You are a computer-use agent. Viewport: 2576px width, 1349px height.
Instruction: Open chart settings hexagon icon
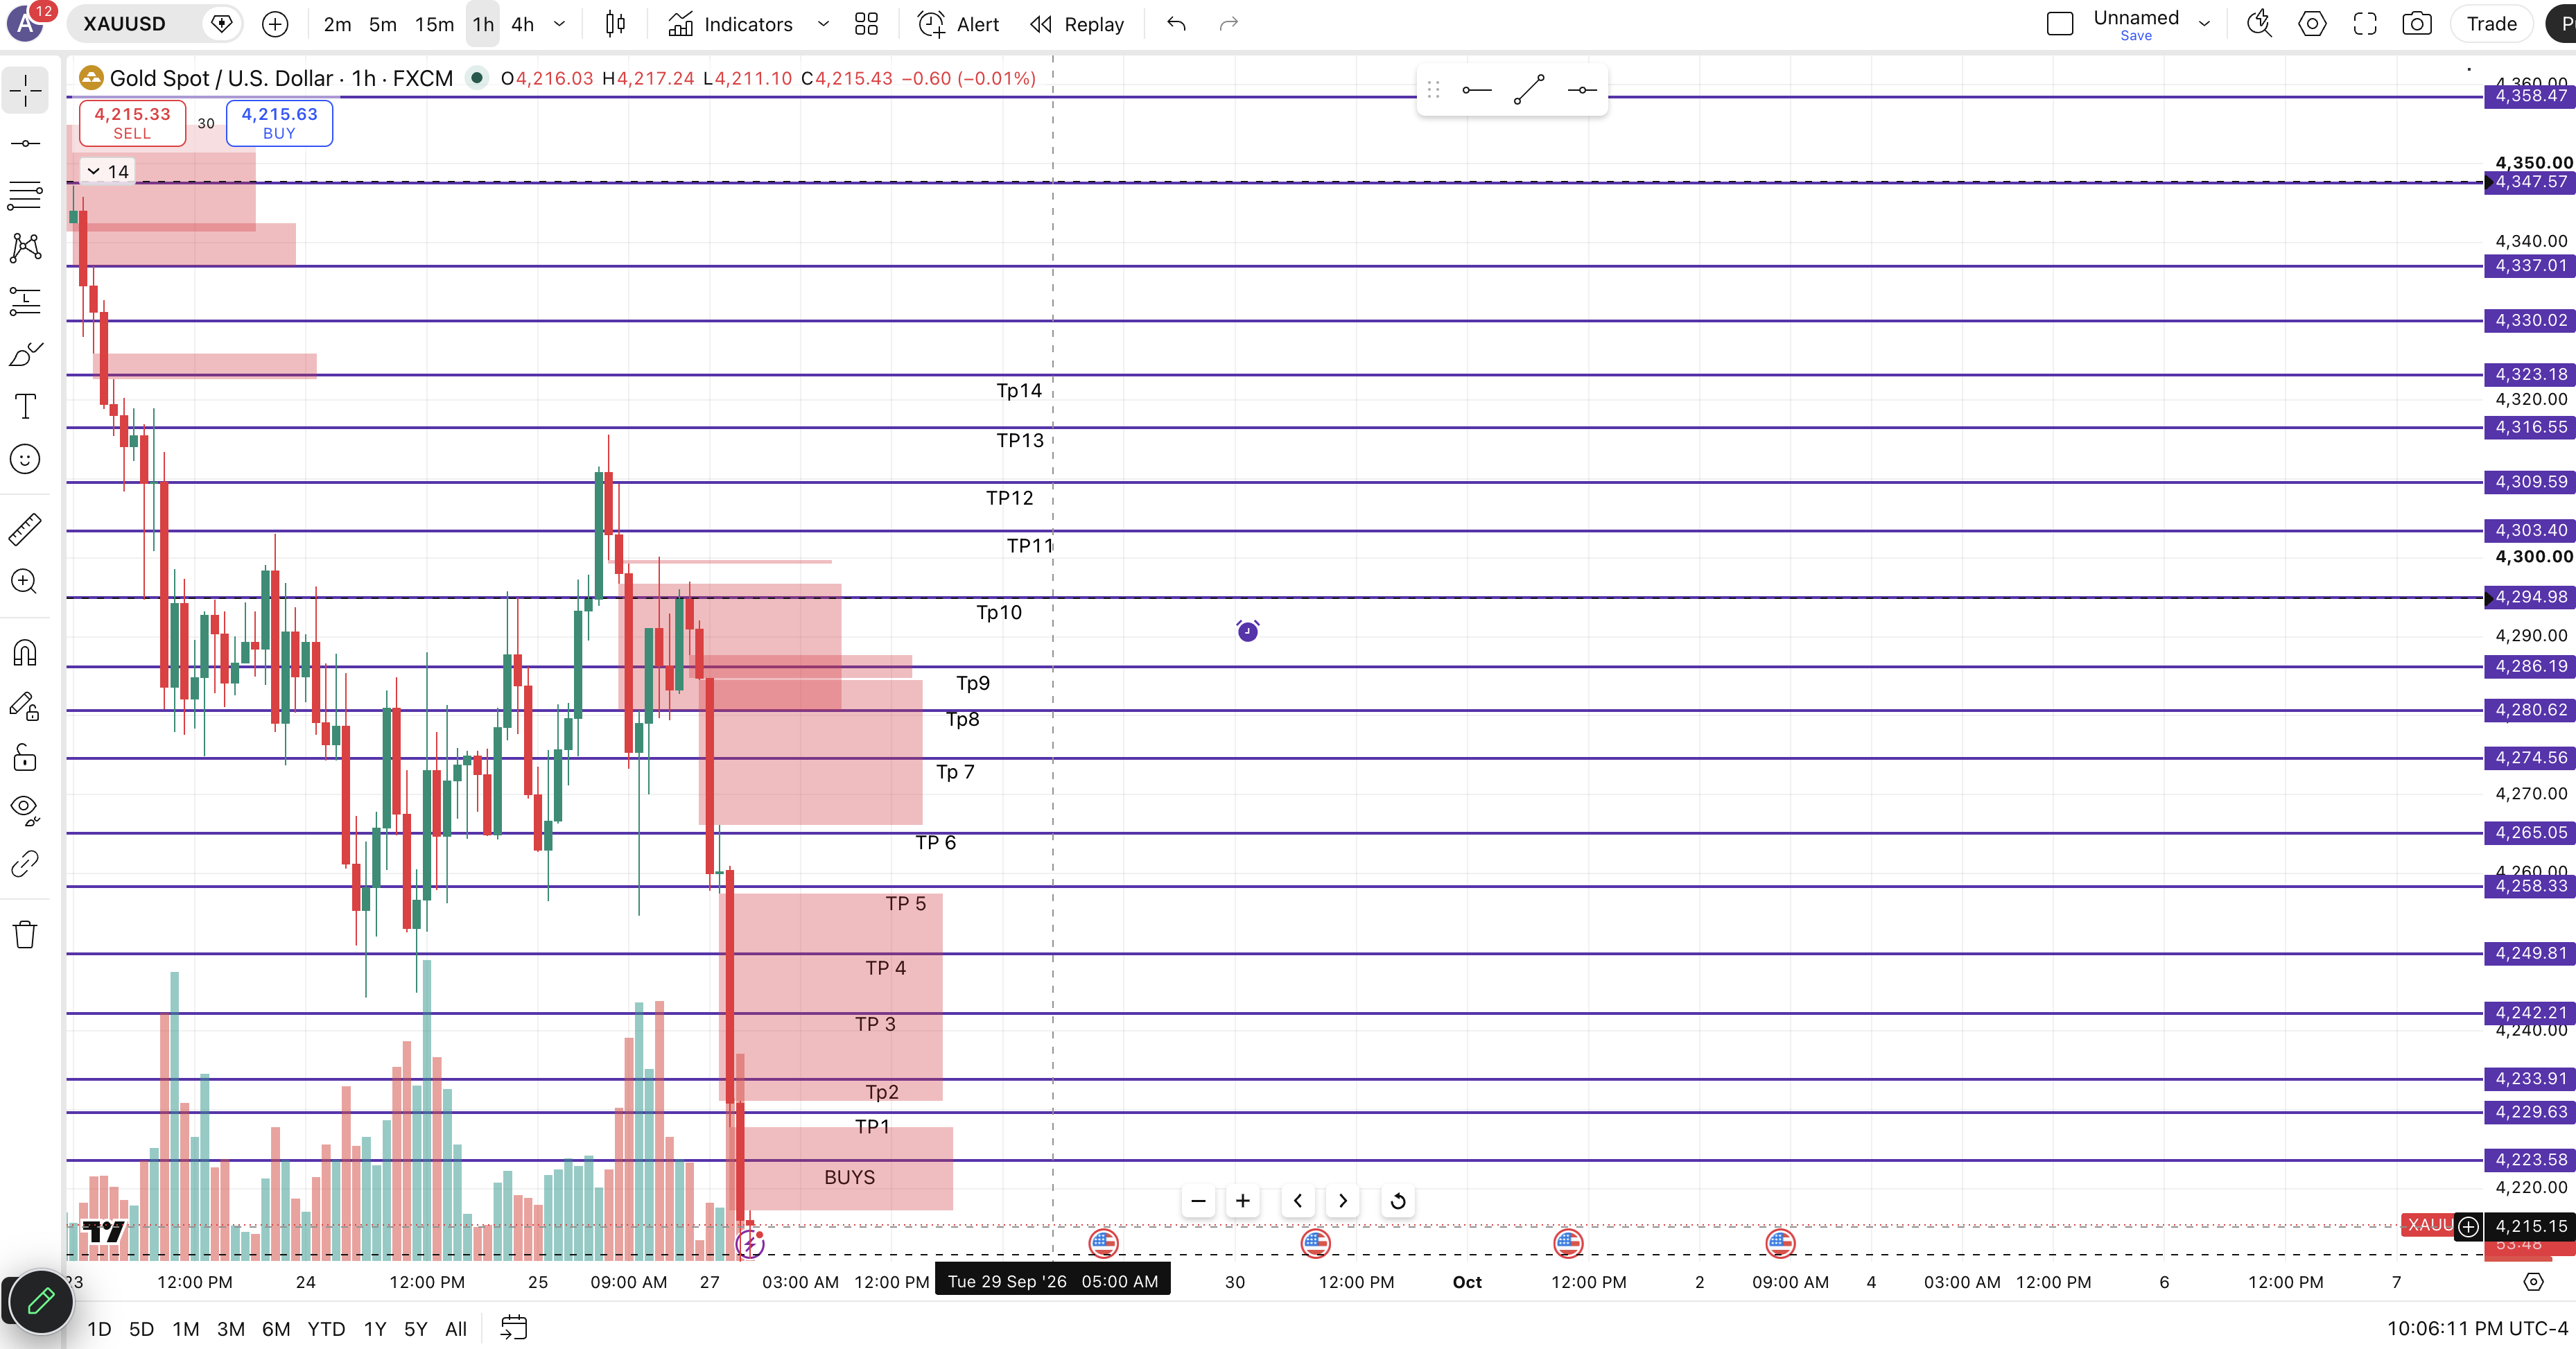pos(2312,24)
